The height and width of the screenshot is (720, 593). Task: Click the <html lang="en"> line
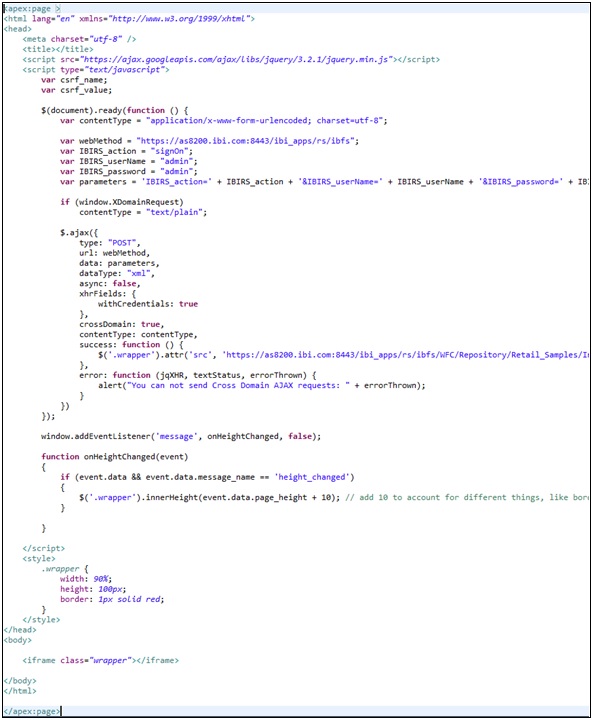[x=129, y=19]
